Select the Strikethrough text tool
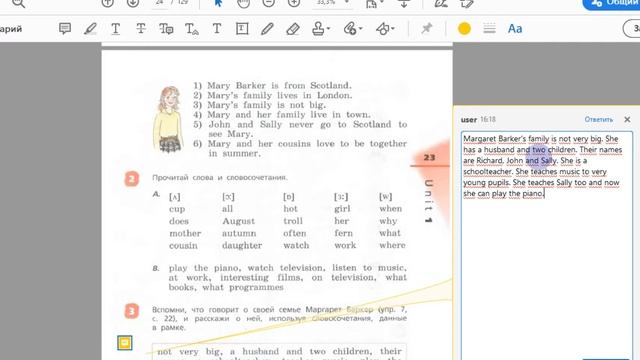The height and width of the screenshot is (360, 640). 141,29
